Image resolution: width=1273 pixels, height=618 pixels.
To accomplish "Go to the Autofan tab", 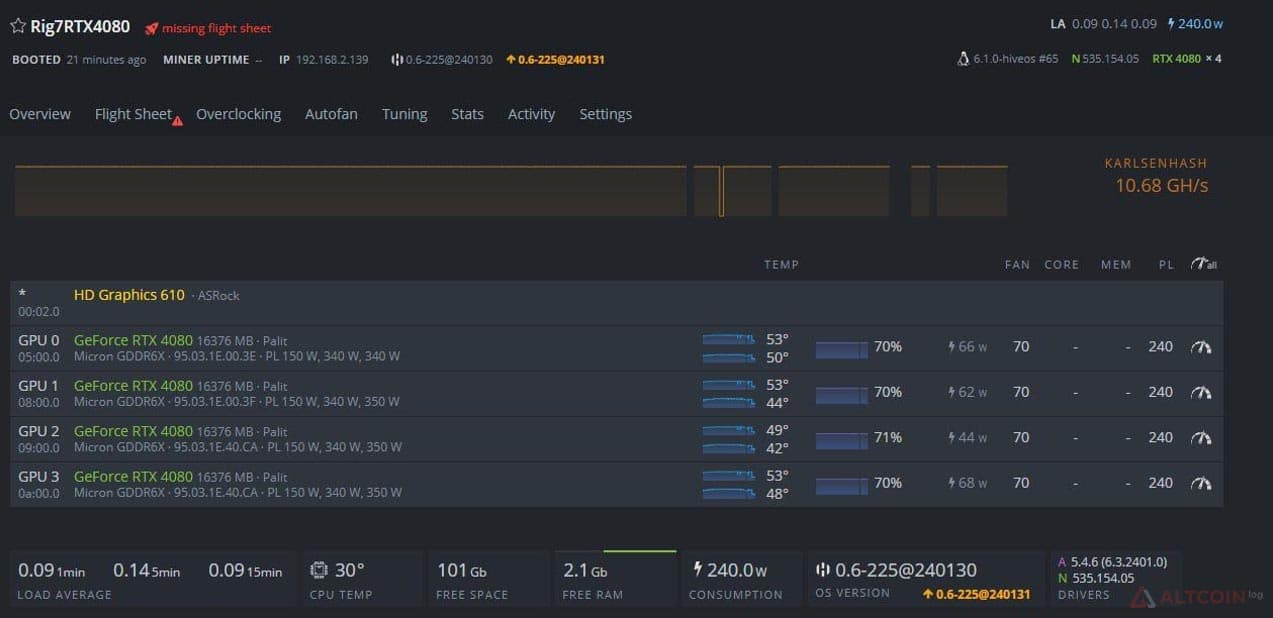I will click(x=331, y=114).
